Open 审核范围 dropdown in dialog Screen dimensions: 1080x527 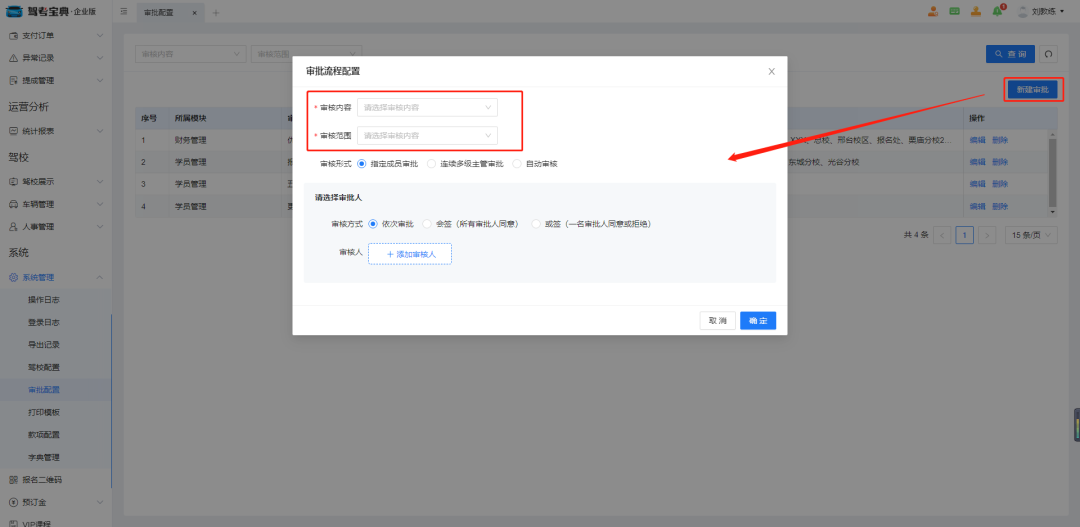[x=427, y=136]
